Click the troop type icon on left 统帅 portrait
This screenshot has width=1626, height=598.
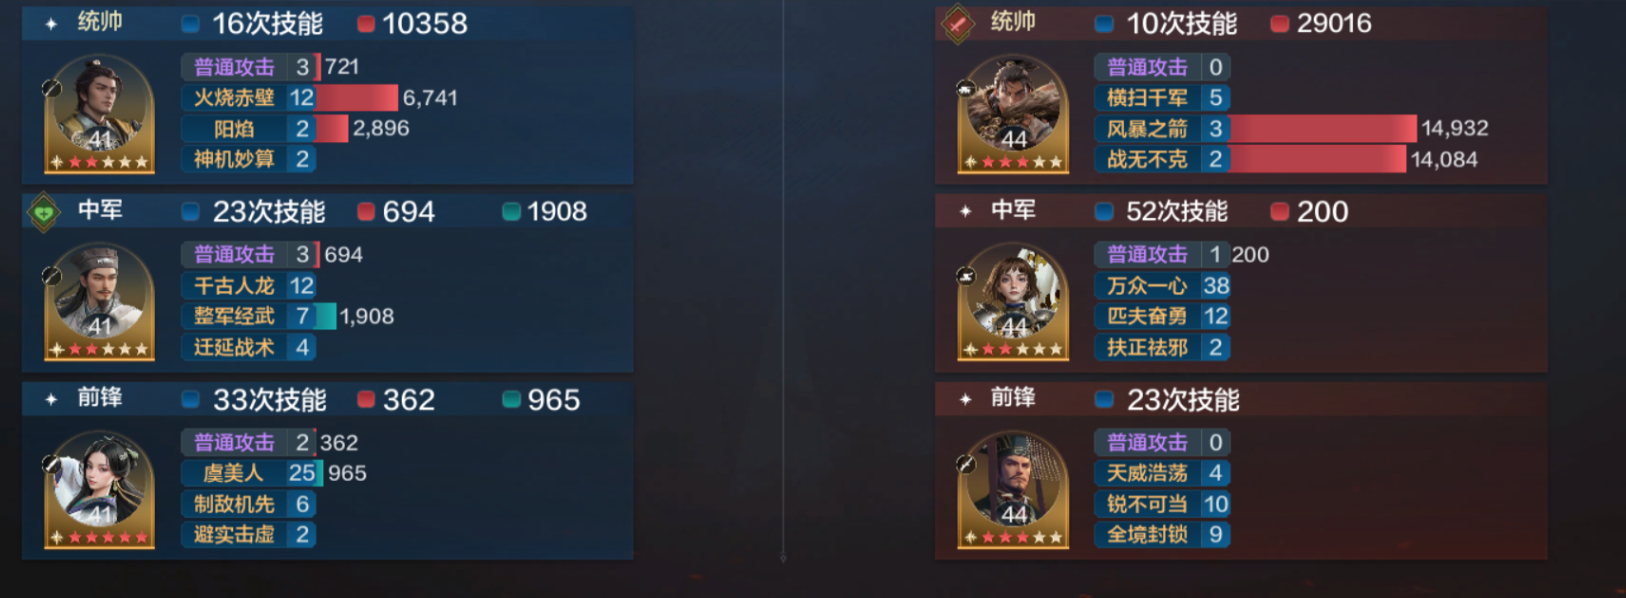coord(52,88)
